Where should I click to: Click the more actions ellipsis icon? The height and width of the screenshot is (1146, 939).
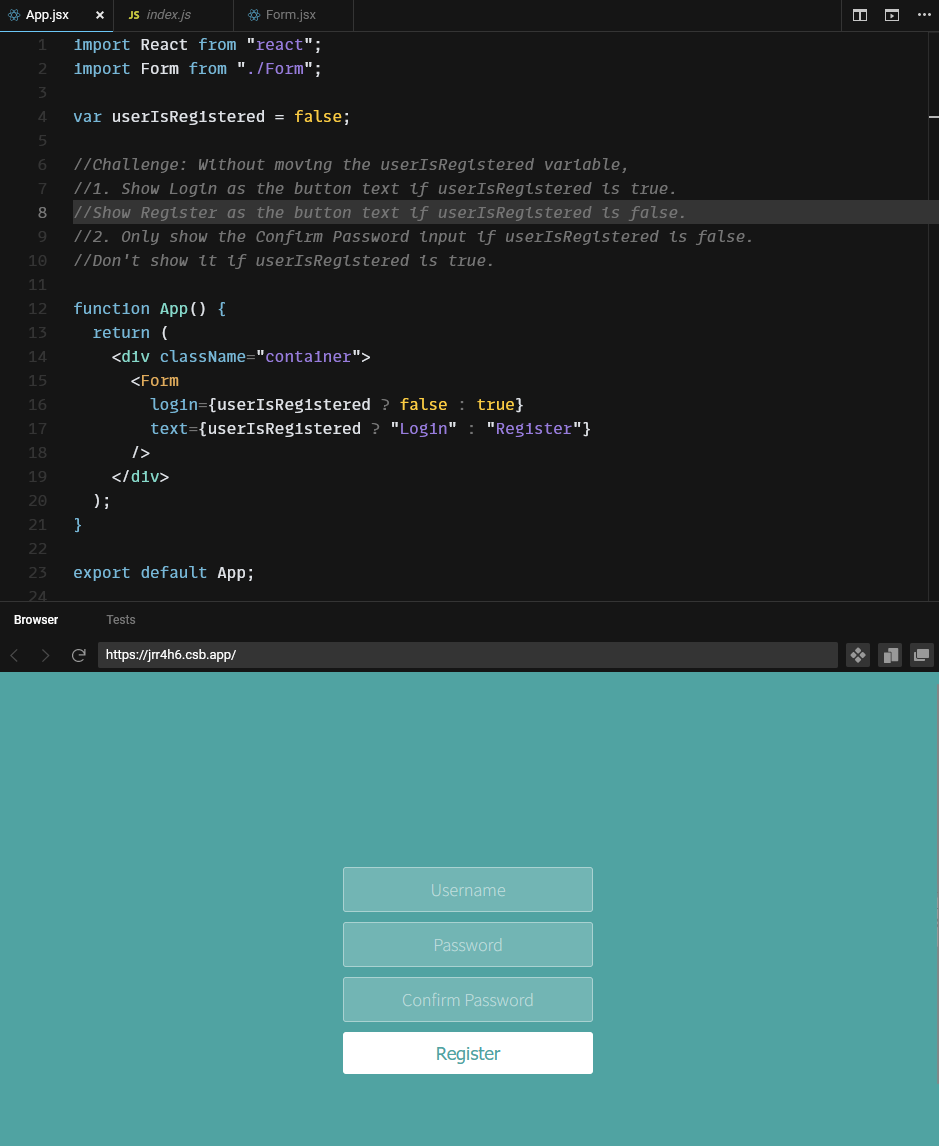[924, 15]
